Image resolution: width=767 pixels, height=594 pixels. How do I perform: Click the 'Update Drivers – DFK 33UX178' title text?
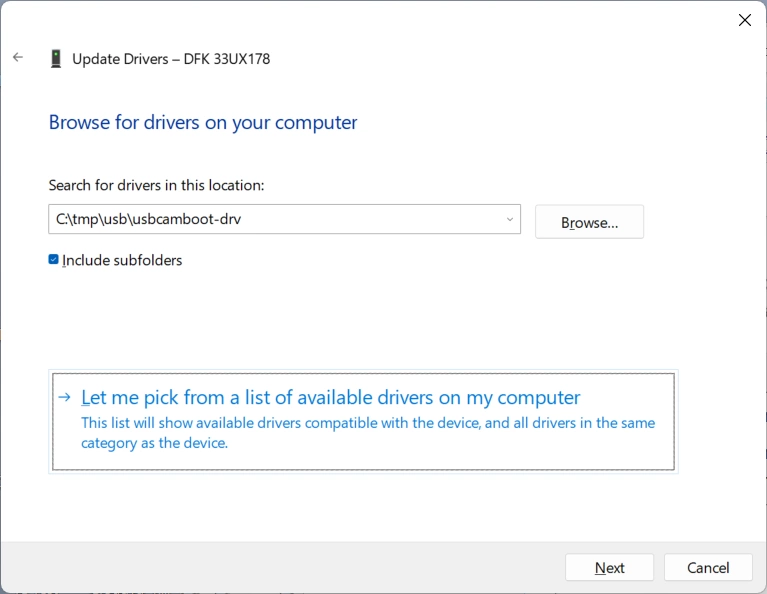pos(171,59)
